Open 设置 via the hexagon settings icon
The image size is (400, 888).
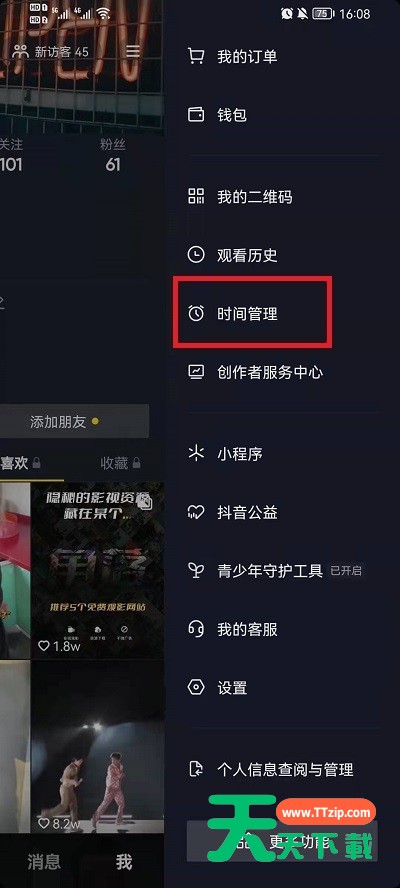coord(196,688)
